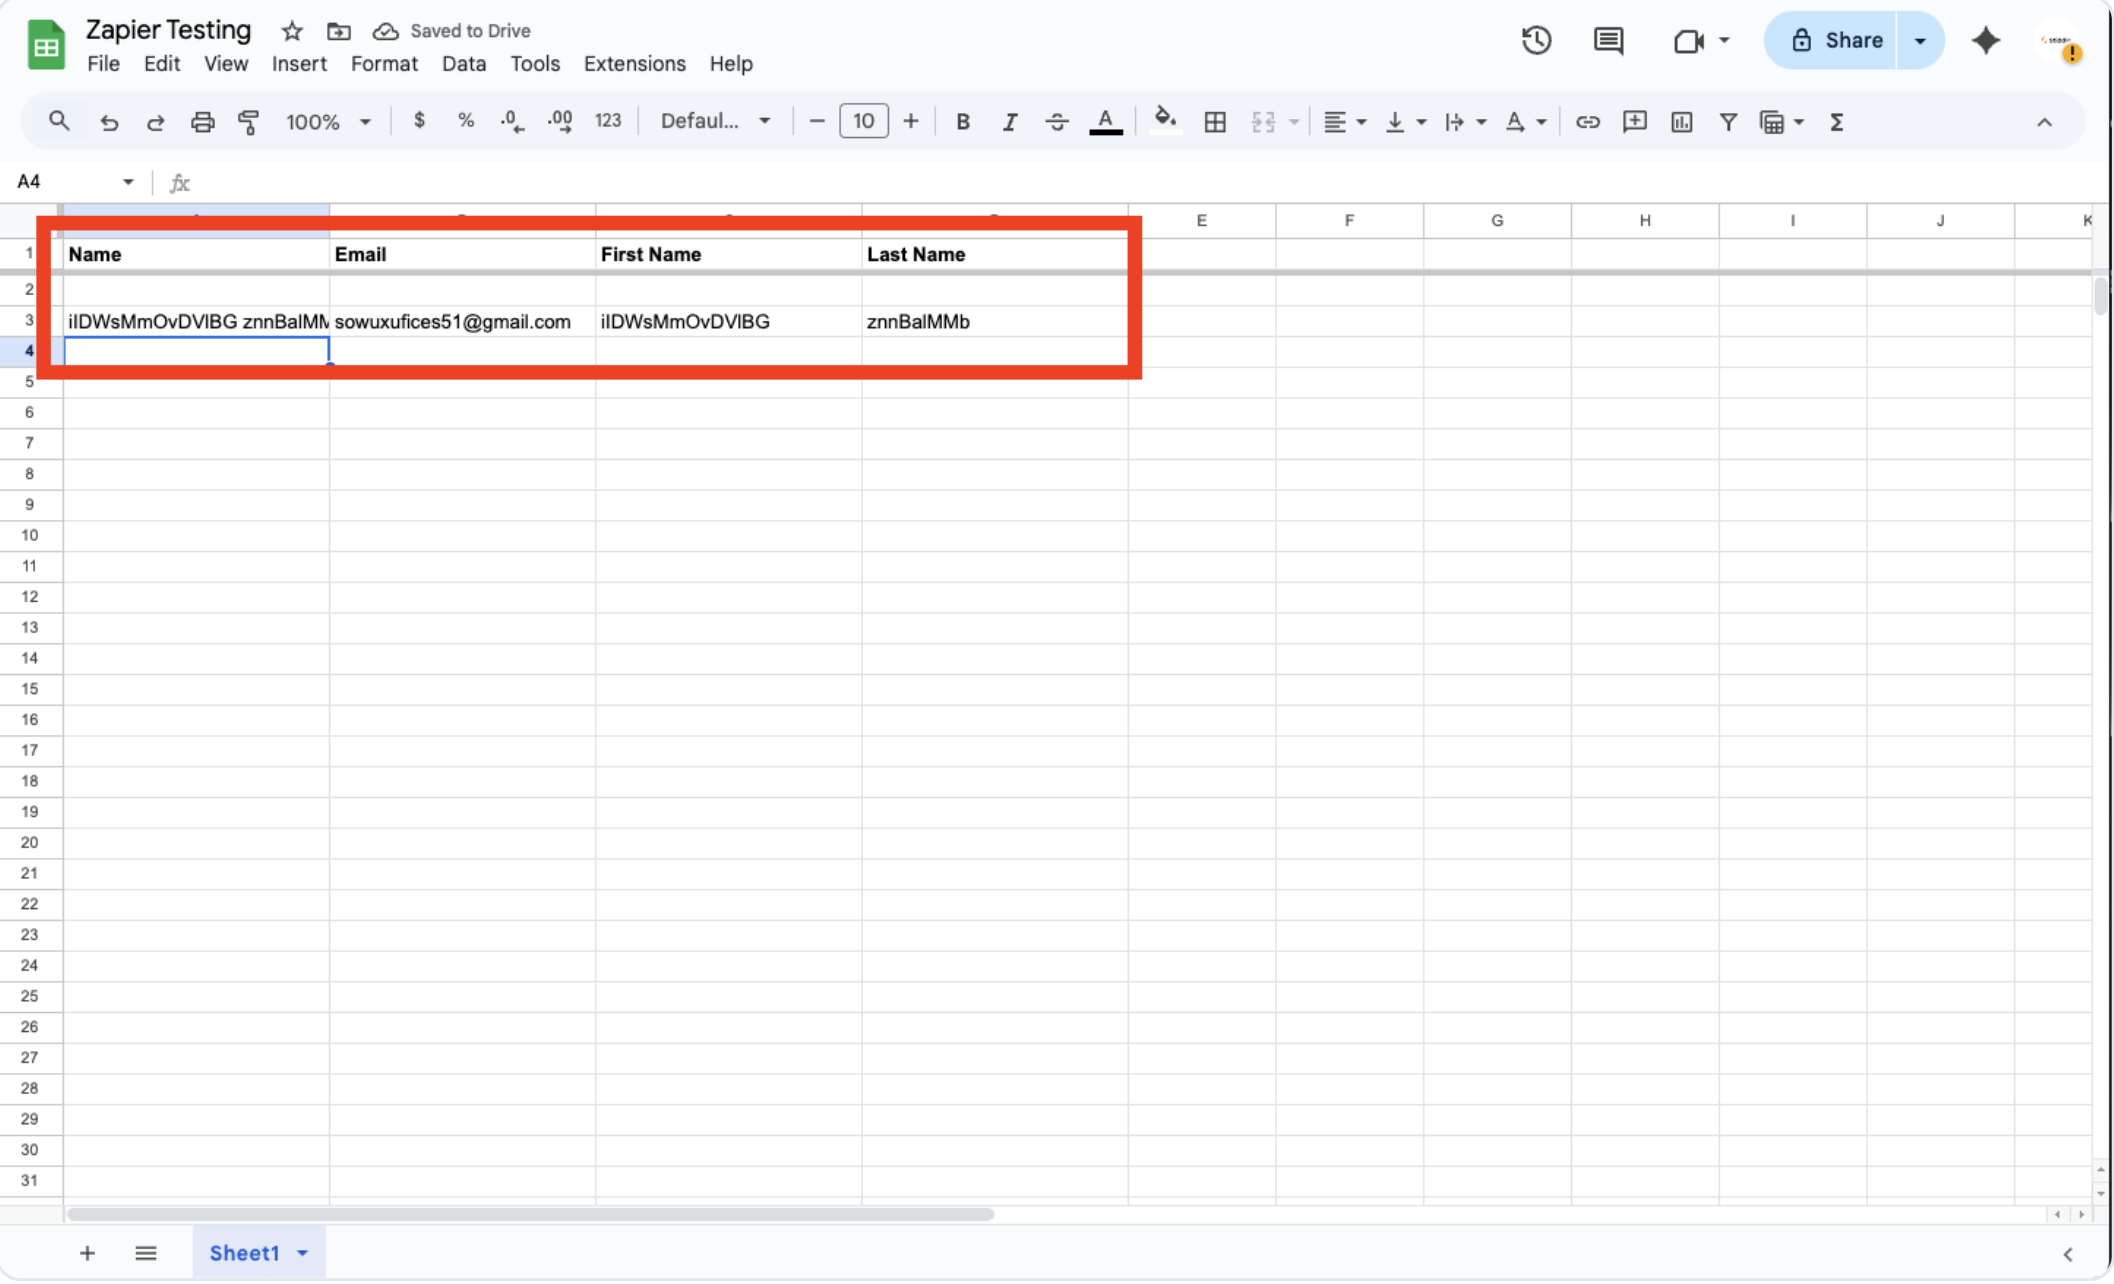Screen dimensions: 2114x1284
Task: Toggle bold formatting
Action: pos(962,122)
